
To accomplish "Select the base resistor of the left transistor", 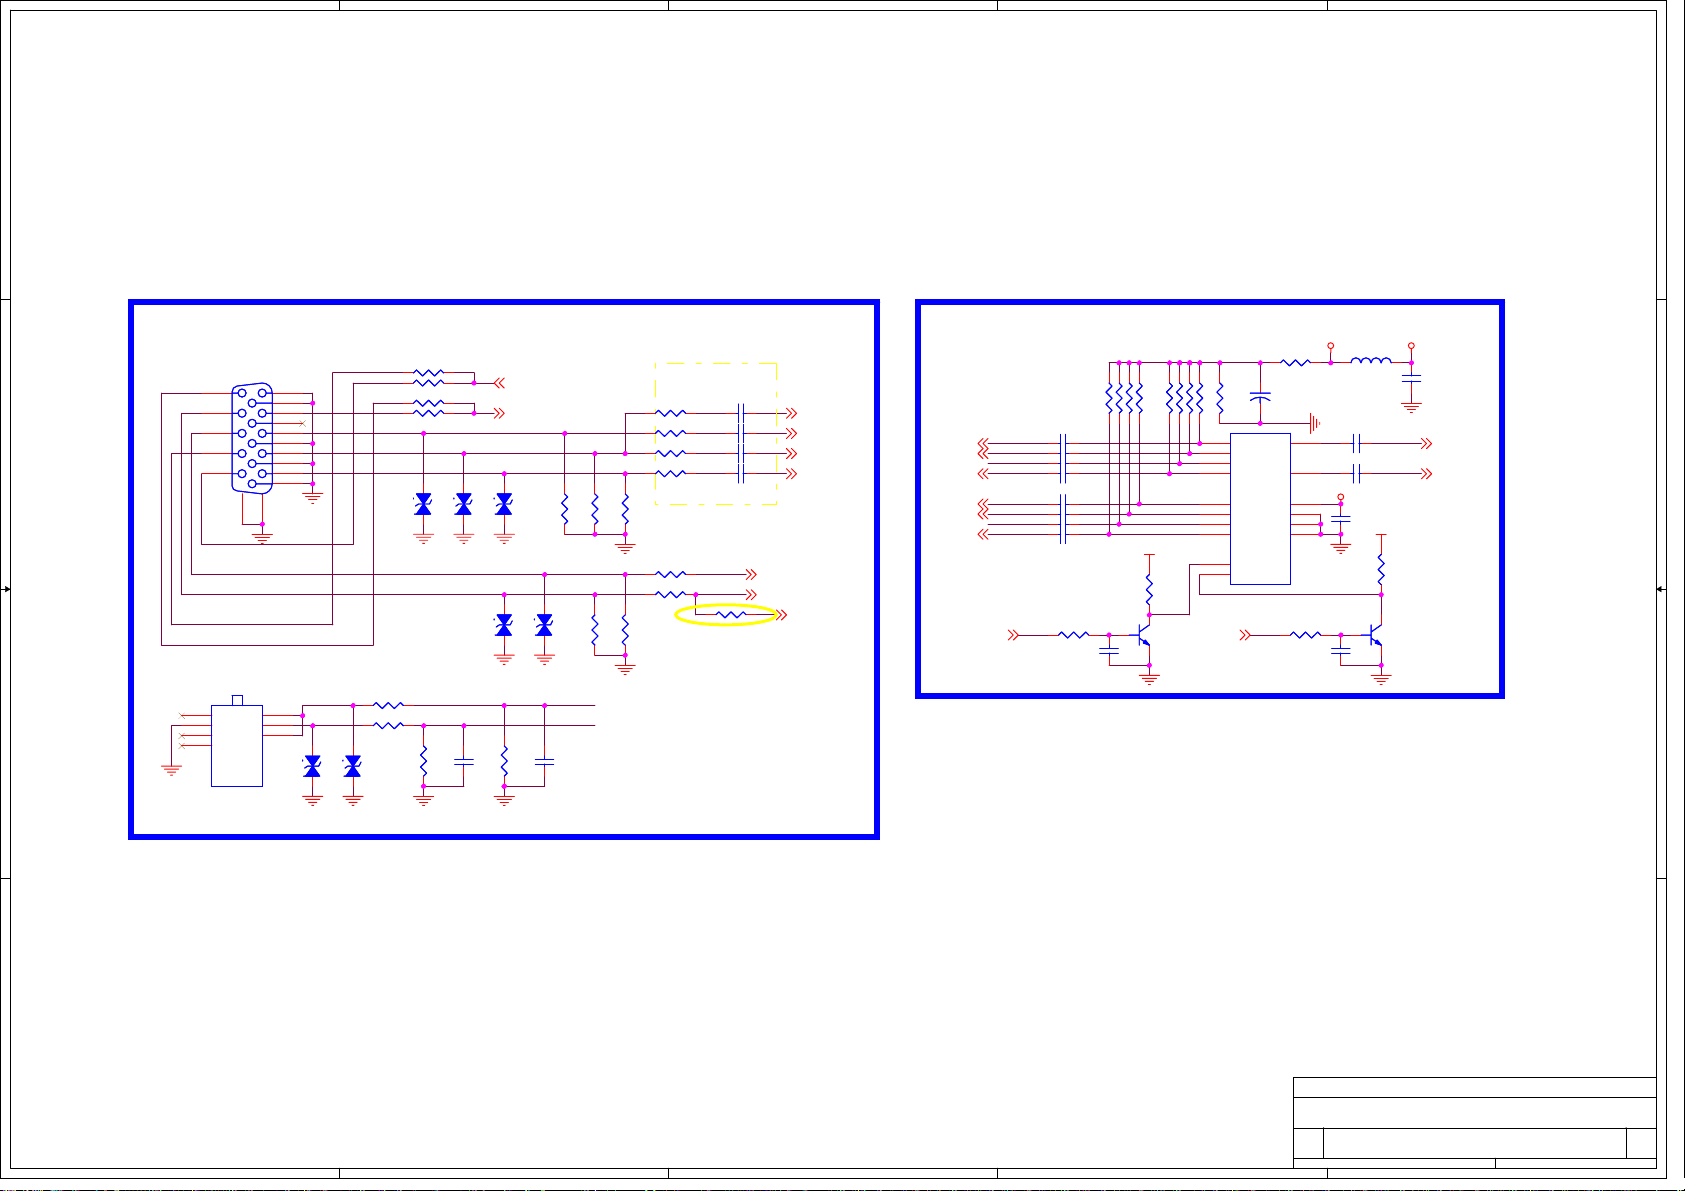I will point(1073,635).
